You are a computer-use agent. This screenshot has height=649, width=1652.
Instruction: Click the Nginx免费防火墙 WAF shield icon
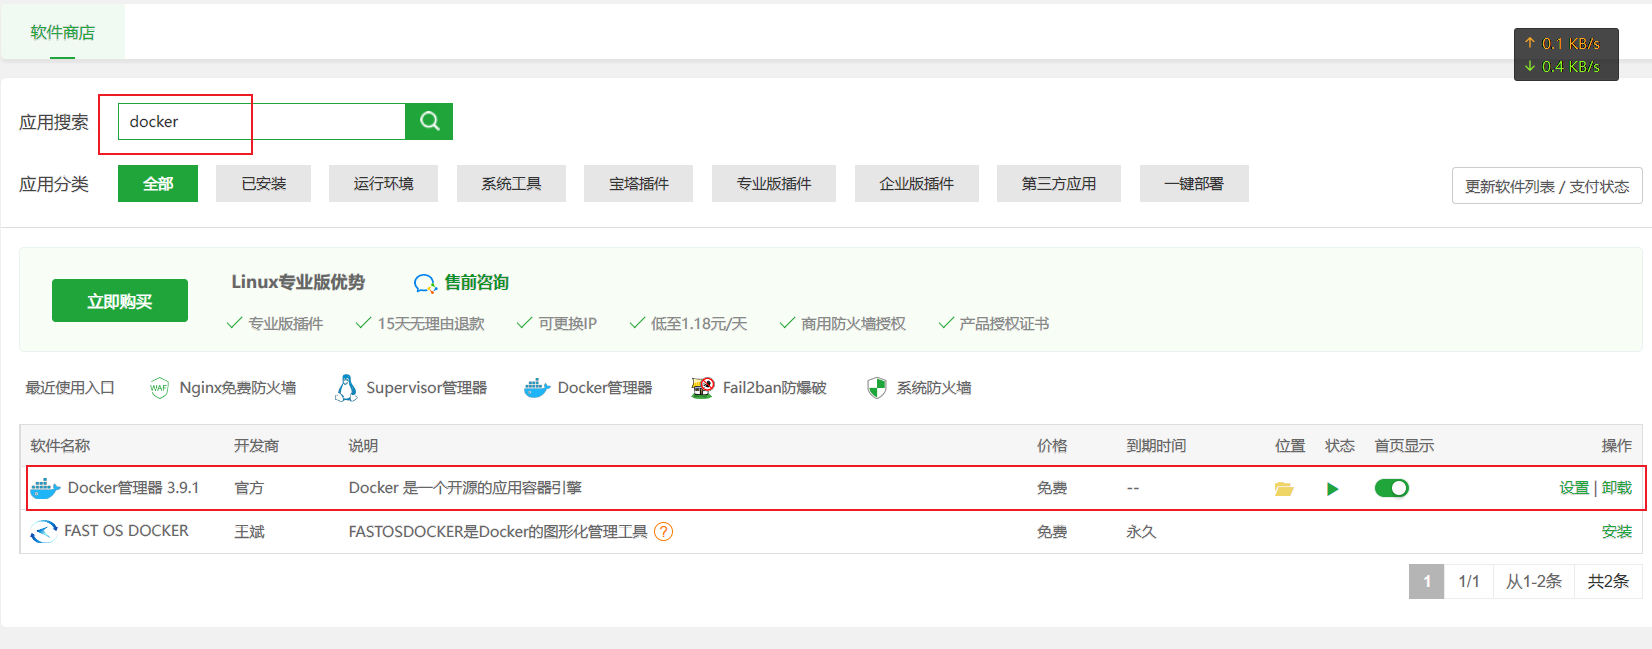(x=159, y=388)
